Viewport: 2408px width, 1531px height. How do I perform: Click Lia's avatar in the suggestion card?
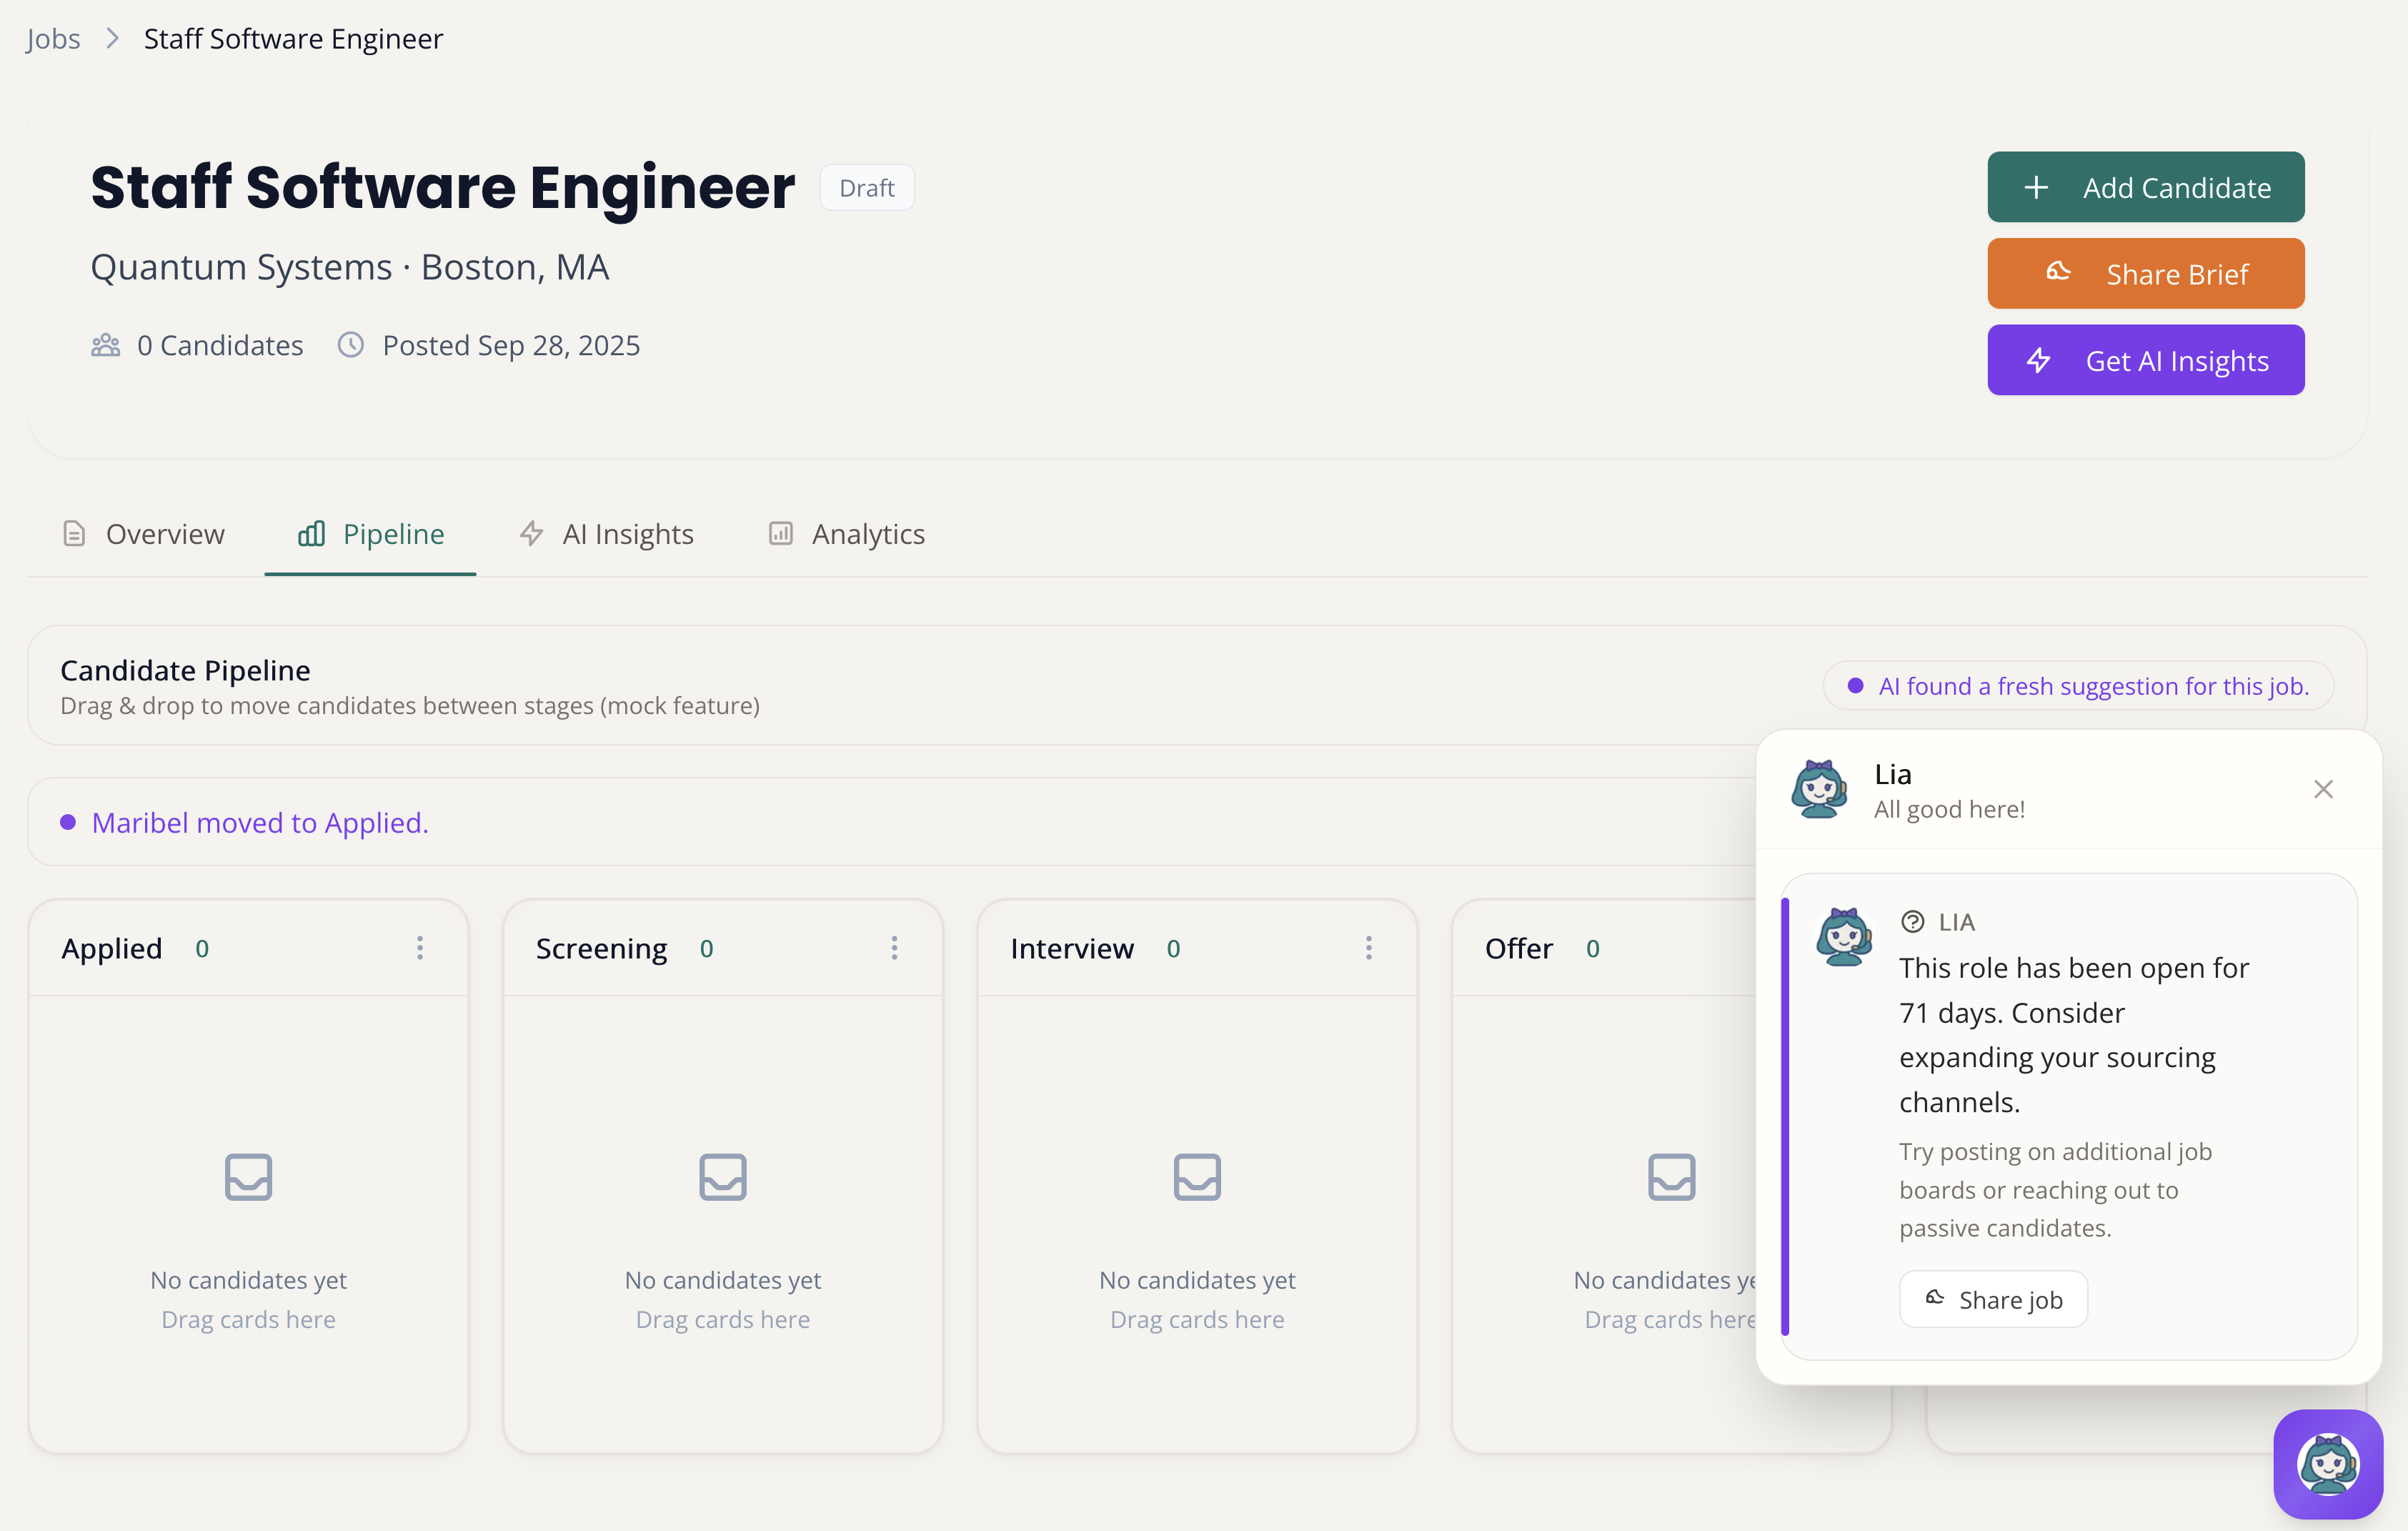(1844, 938)
